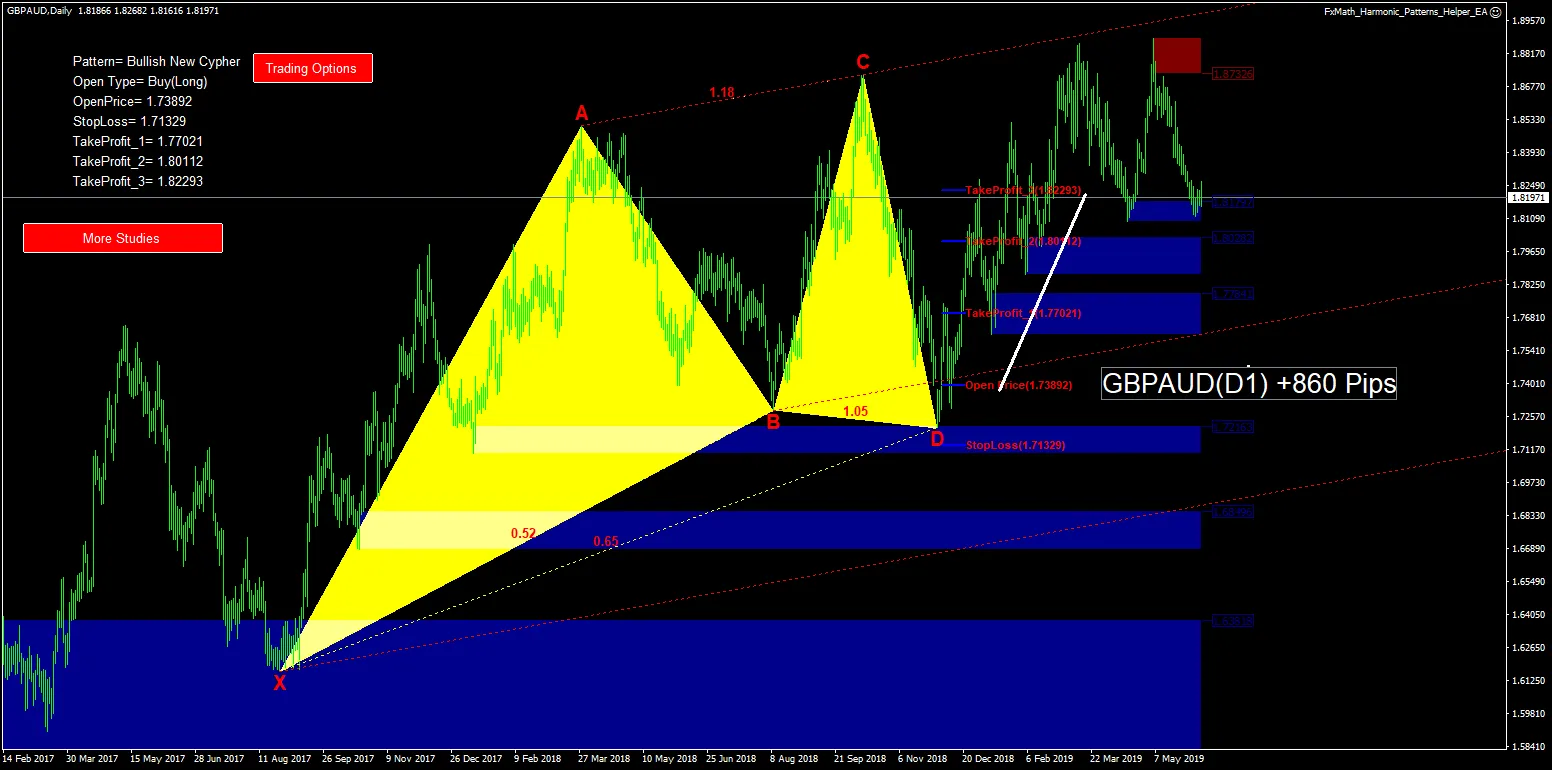The width and height of the screenshot is (1552, 770).
Task: Click the 1.58410 value on price scale
Action: [1531, 746]
